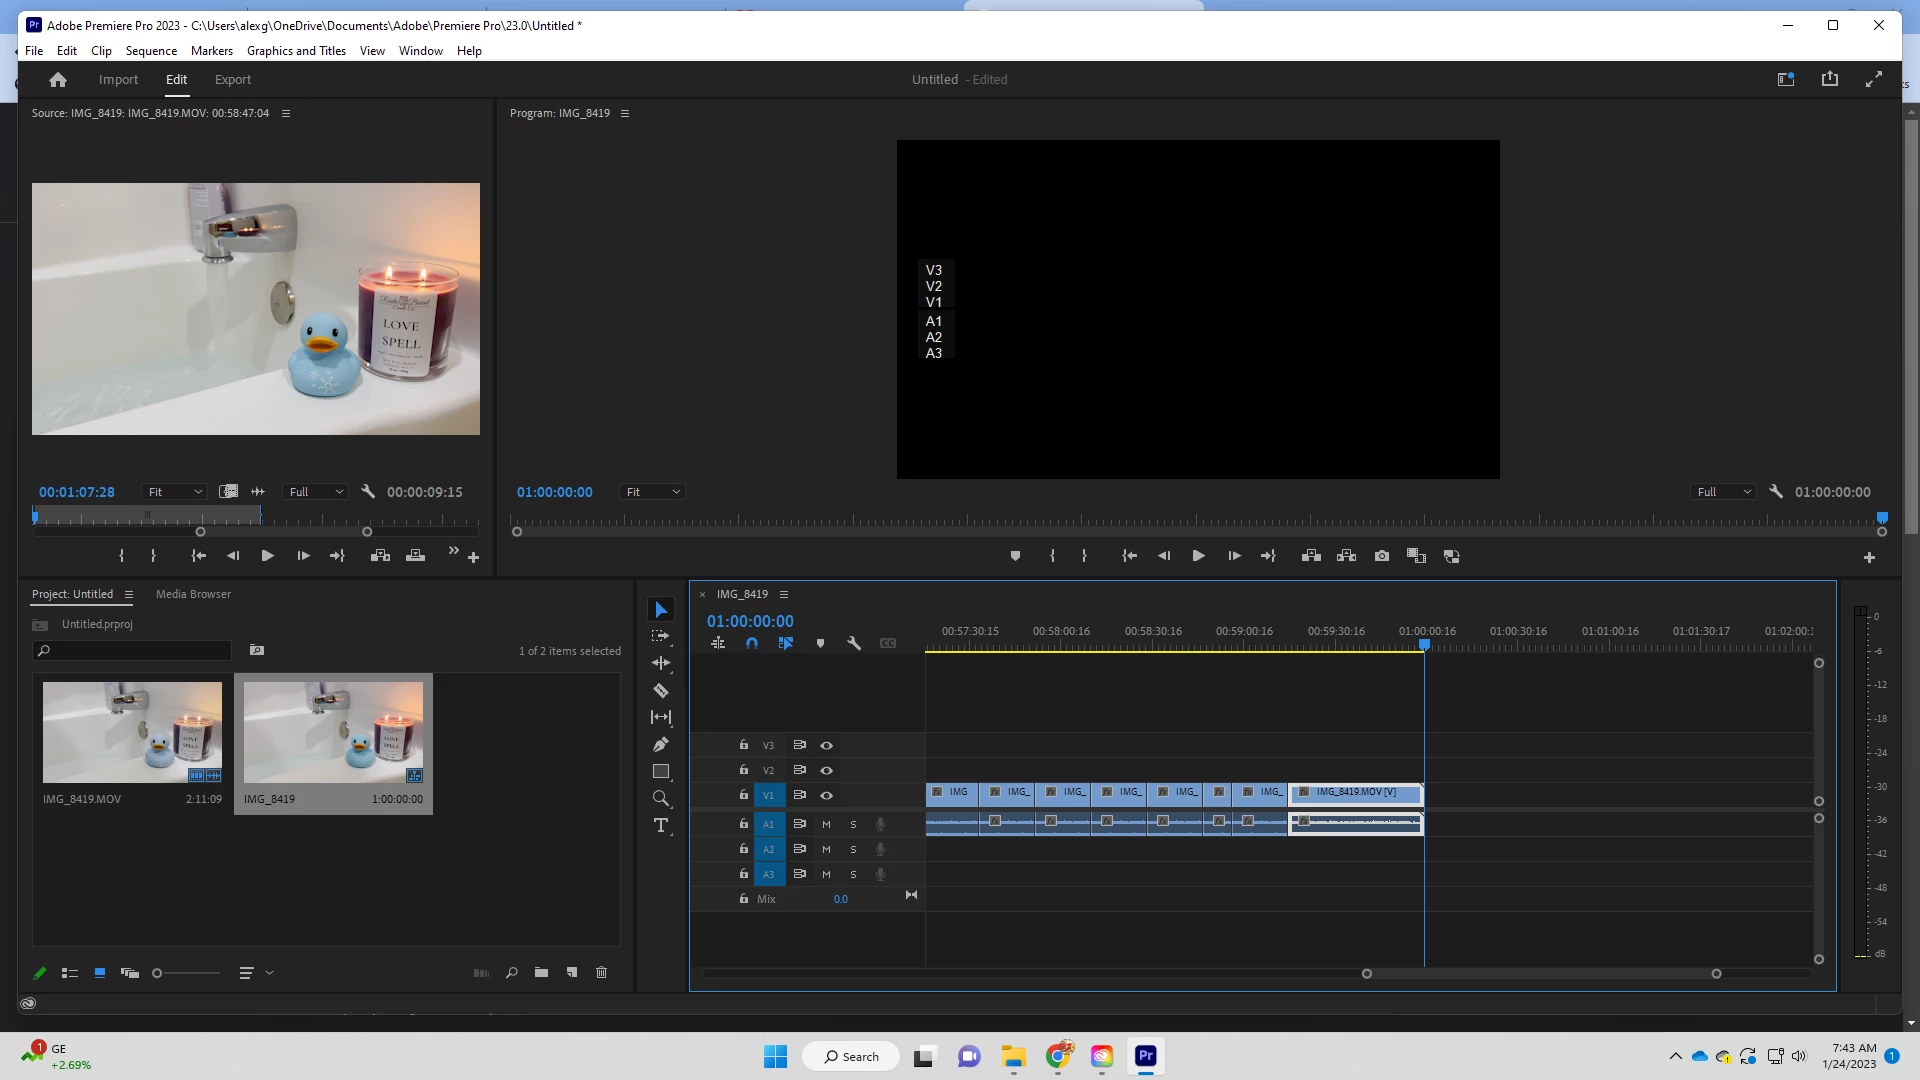
Task: Toggle Snap in Timeline magnet icon
Action: 752,644
